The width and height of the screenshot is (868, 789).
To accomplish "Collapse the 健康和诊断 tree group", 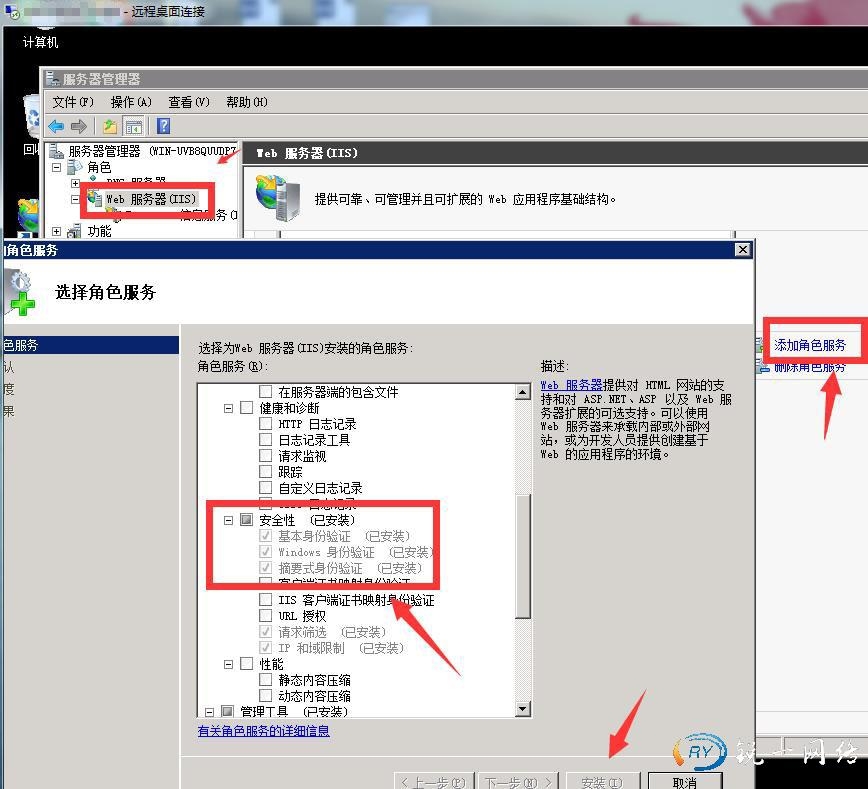I will pos(228,408).
